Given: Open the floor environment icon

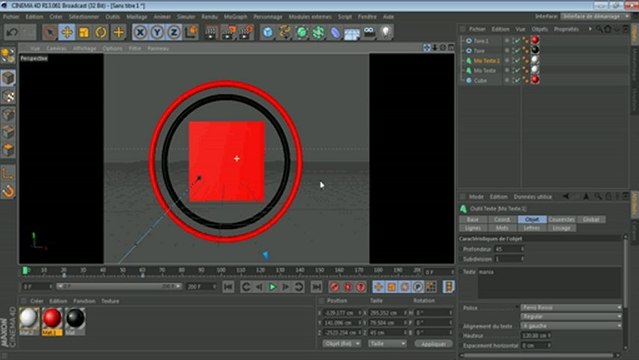Looking at the screenshot, I should tap(352, 33).
